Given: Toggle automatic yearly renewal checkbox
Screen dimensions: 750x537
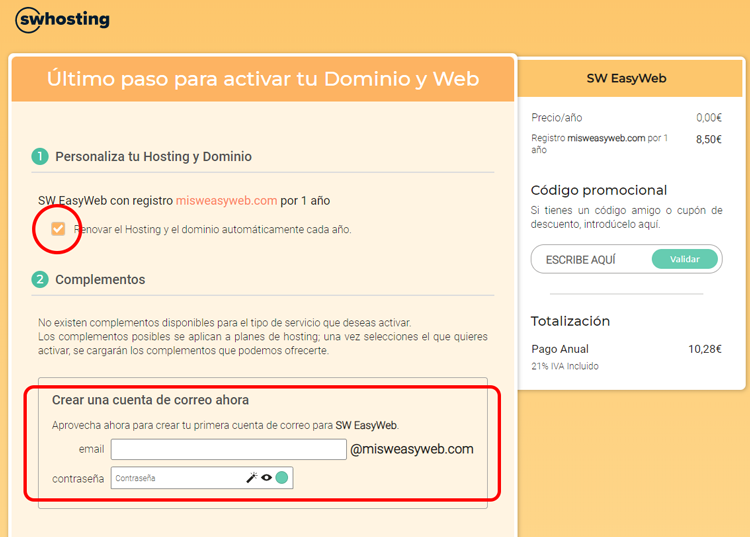Looking at the screenshot, I should (x=58, y=229).
